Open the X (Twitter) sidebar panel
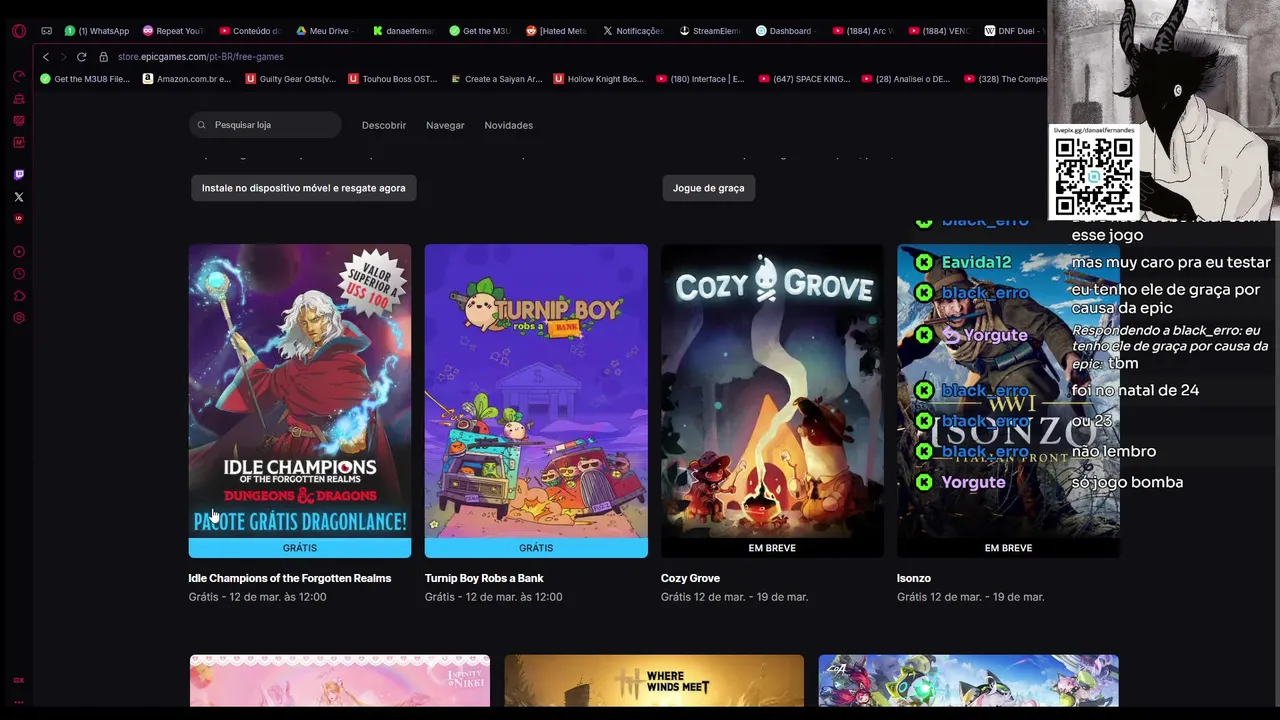 click(19, 197)
